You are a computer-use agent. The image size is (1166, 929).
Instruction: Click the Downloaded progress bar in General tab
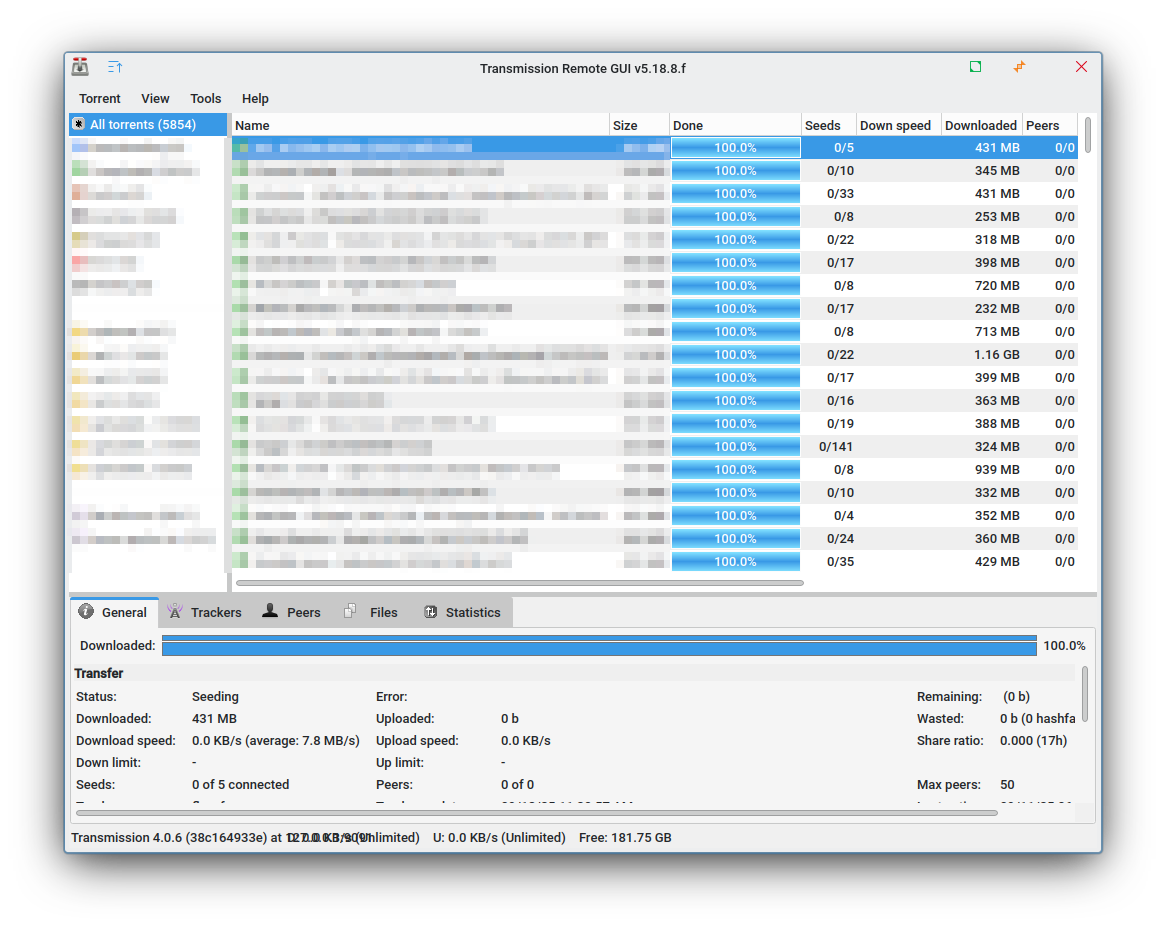pyautogui.click(x=599, y=646)
